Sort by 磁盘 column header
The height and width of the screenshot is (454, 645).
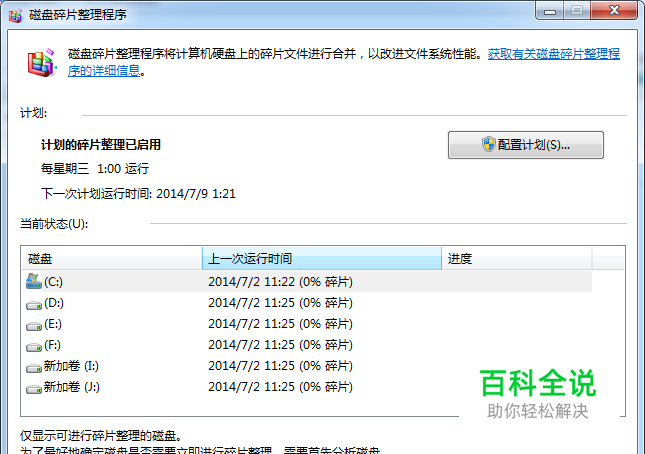pos(111,258)
